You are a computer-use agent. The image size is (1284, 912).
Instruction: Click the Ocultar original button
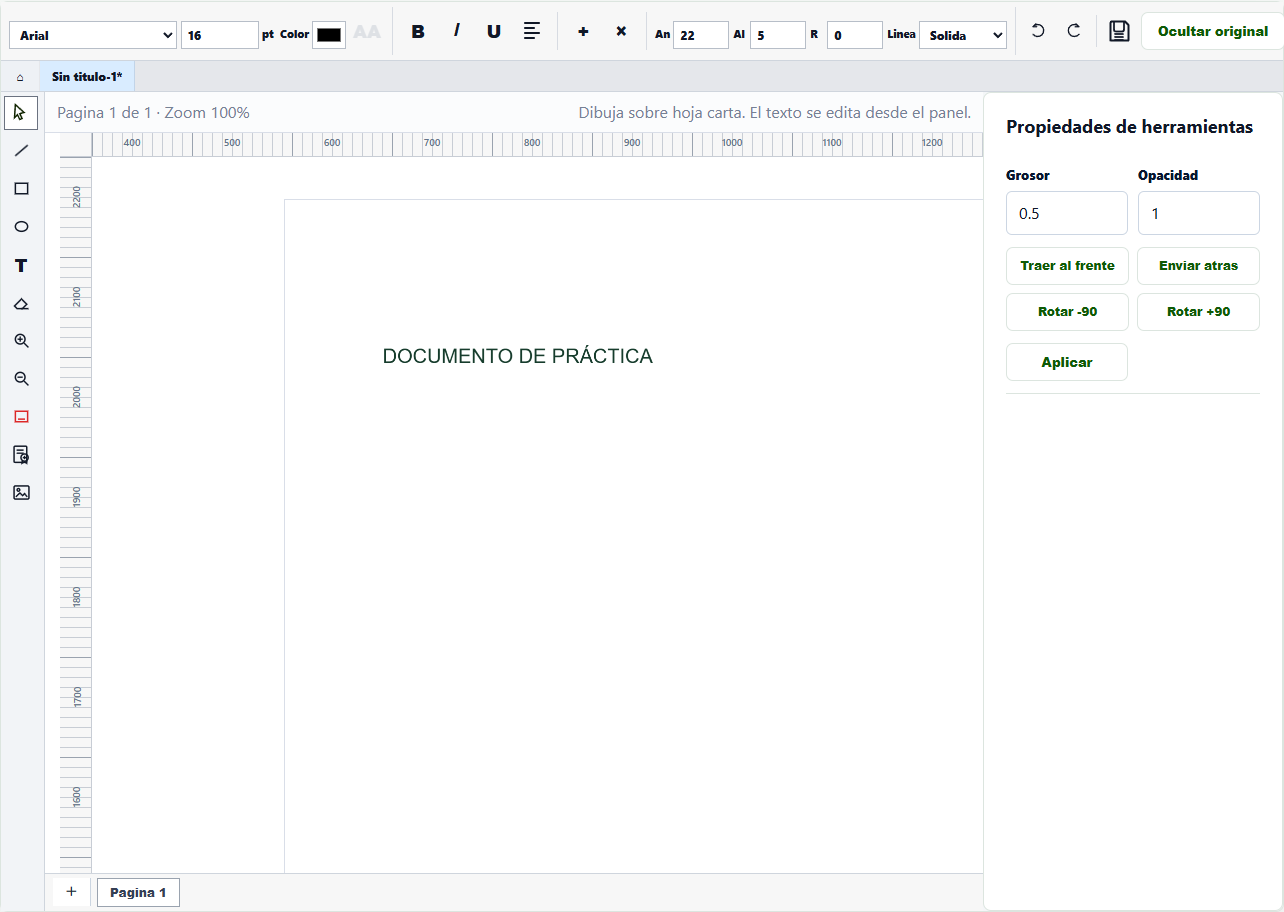click(x=1213, y=32)
